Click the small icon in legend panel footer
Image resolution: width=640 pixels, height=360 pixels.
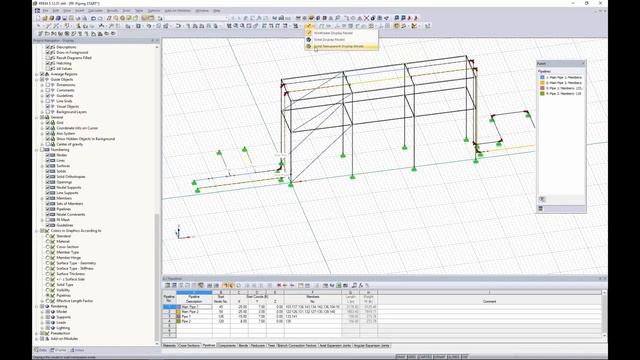(540, 209)
